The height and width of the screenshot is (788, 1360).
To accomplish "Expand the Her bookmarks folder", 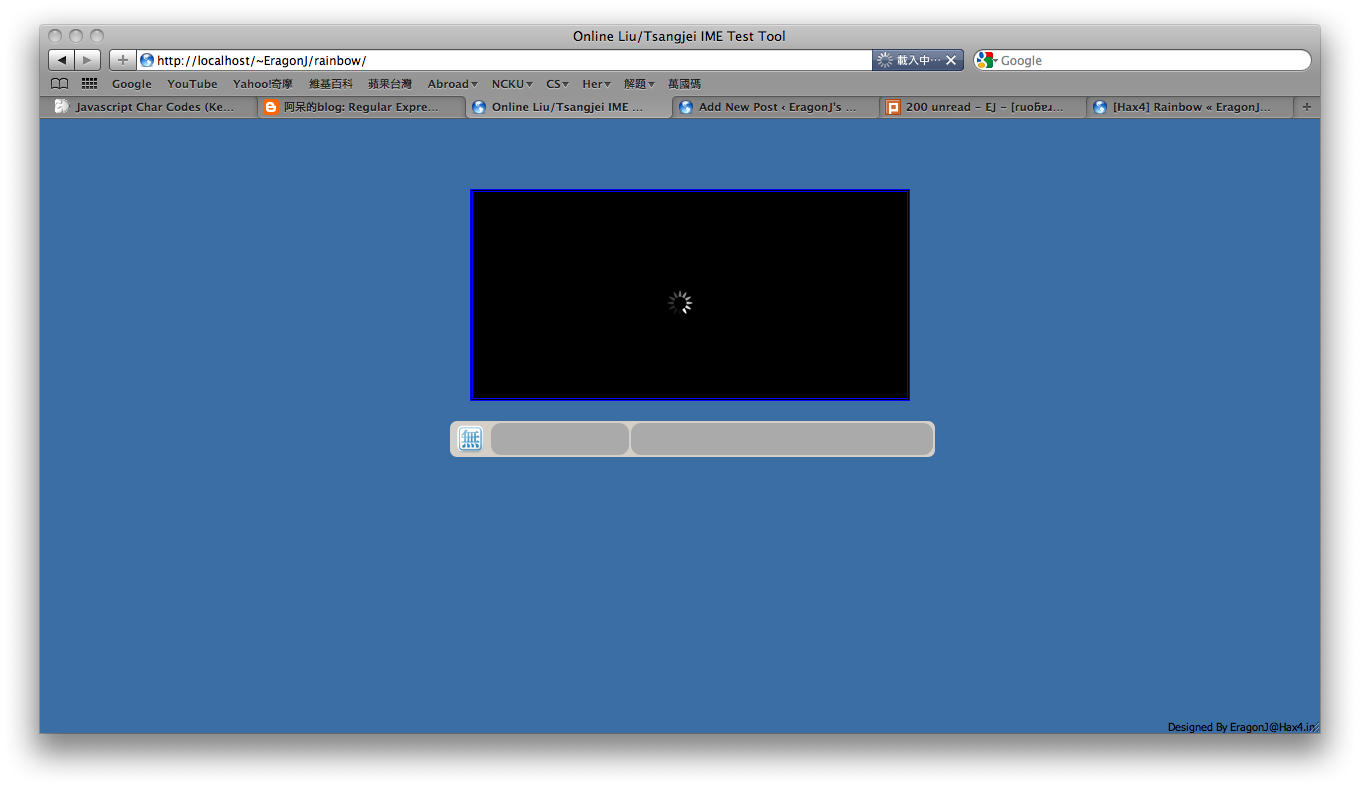I will tap(596, 84).
